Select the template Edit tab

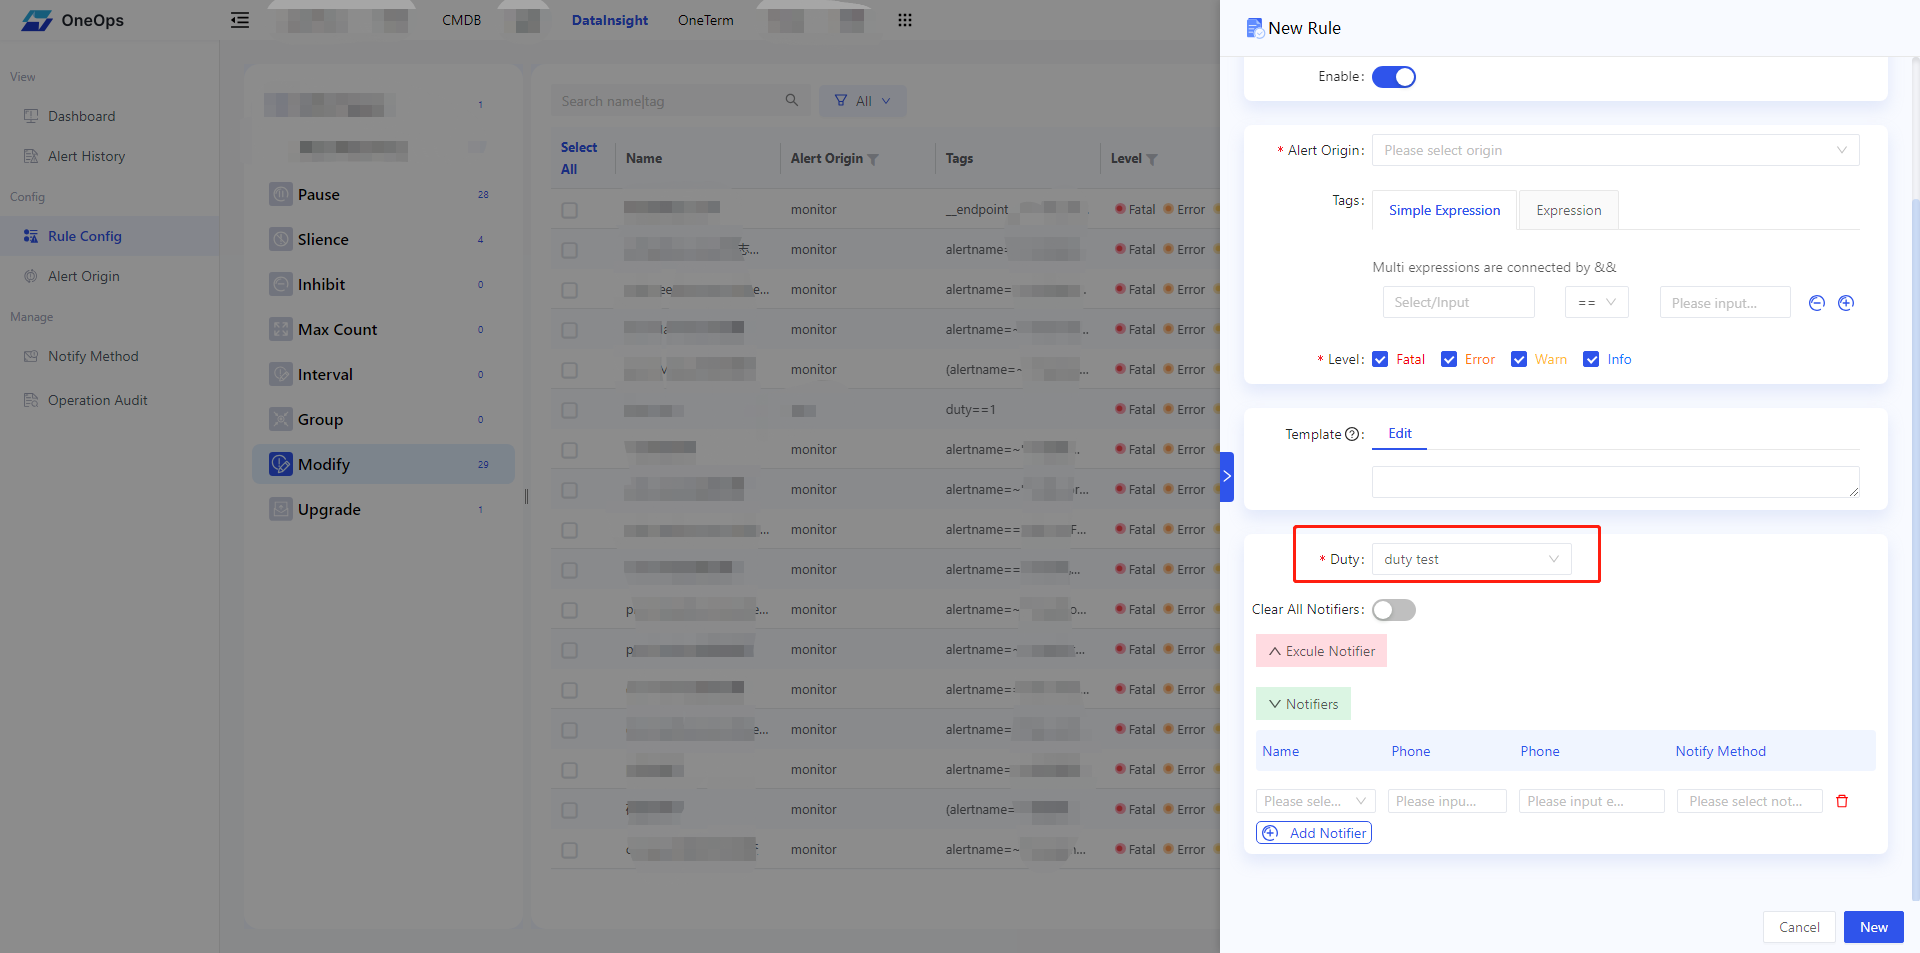pyautogui.click(x=1399, y=433)
